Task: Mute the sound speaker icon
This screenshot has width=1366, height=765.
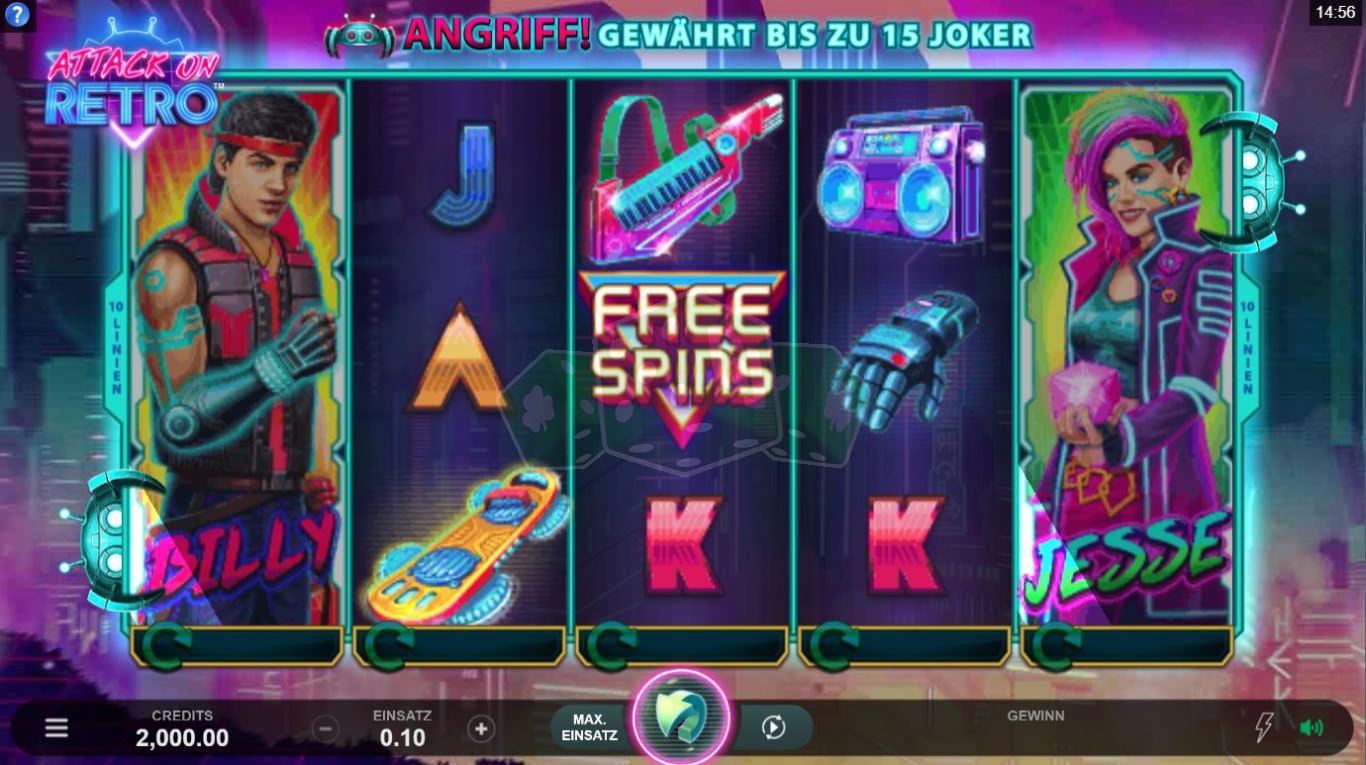Action: pos(1311,728)
